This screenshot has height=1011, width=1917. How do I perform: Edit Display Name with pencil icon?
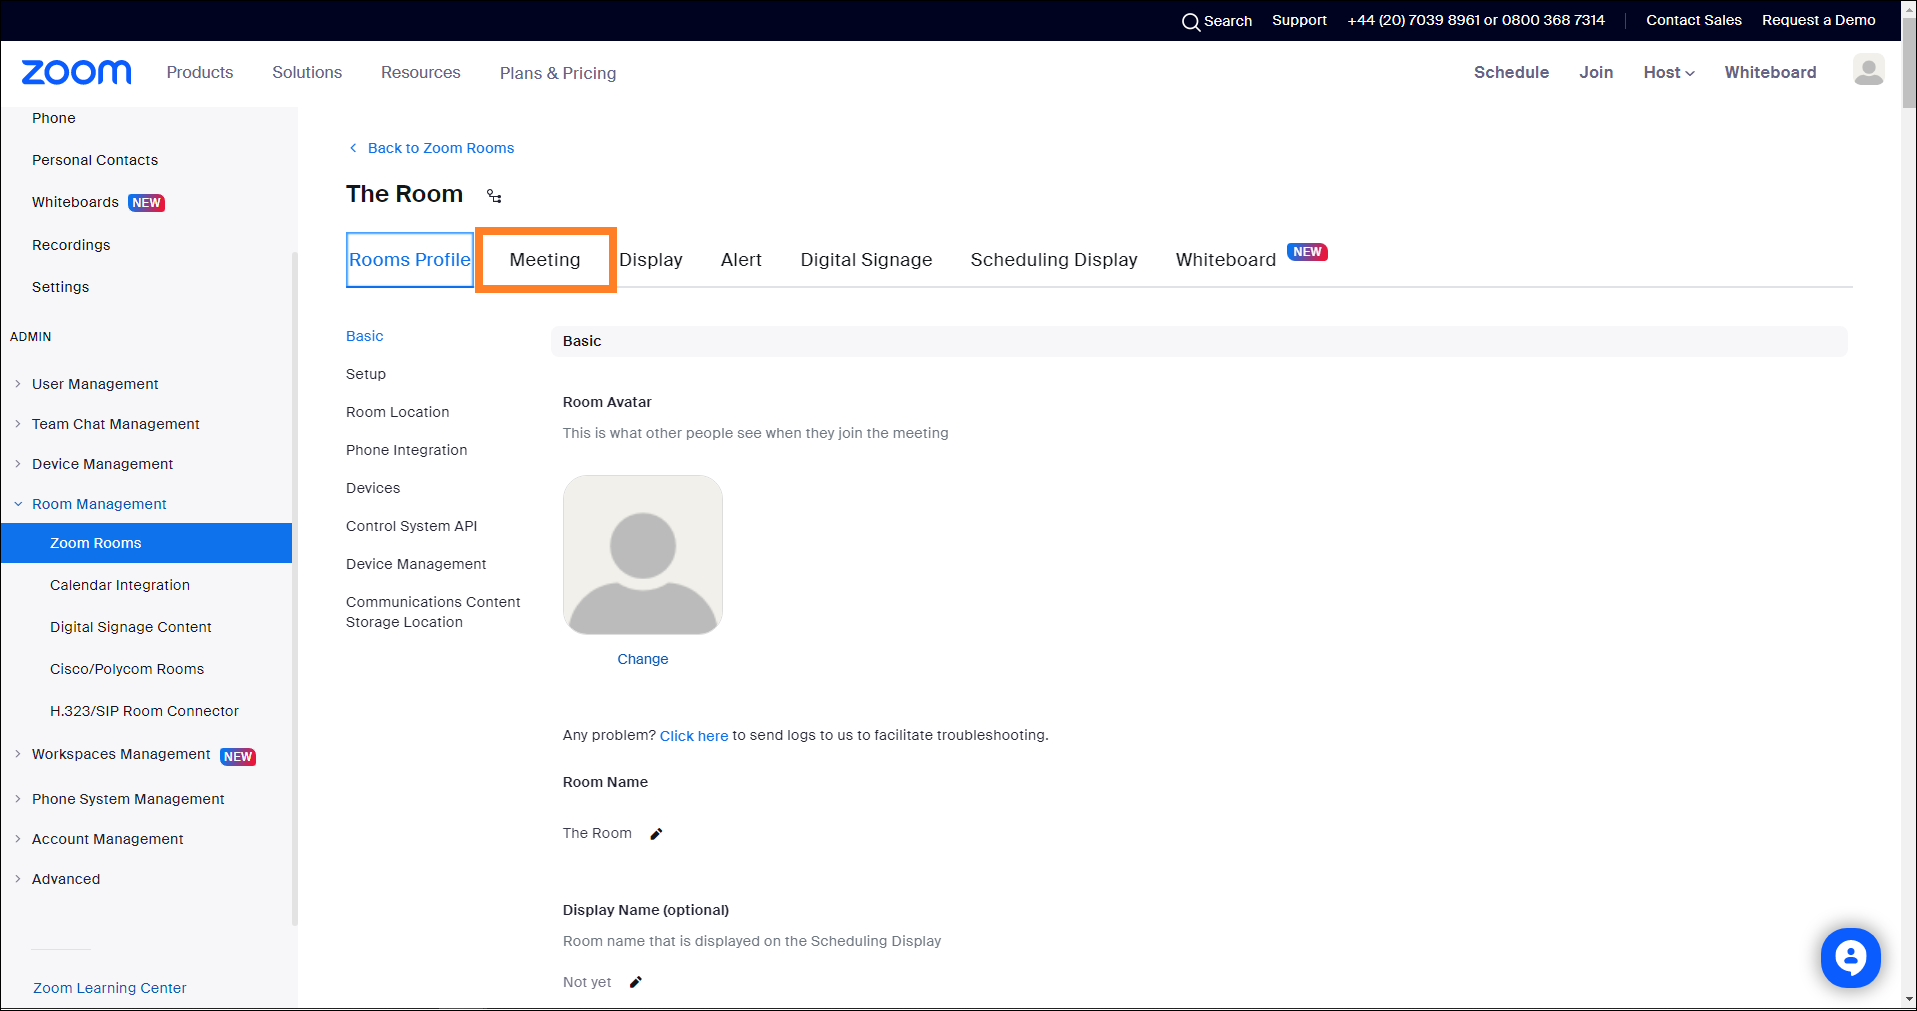tap(635, 982)
